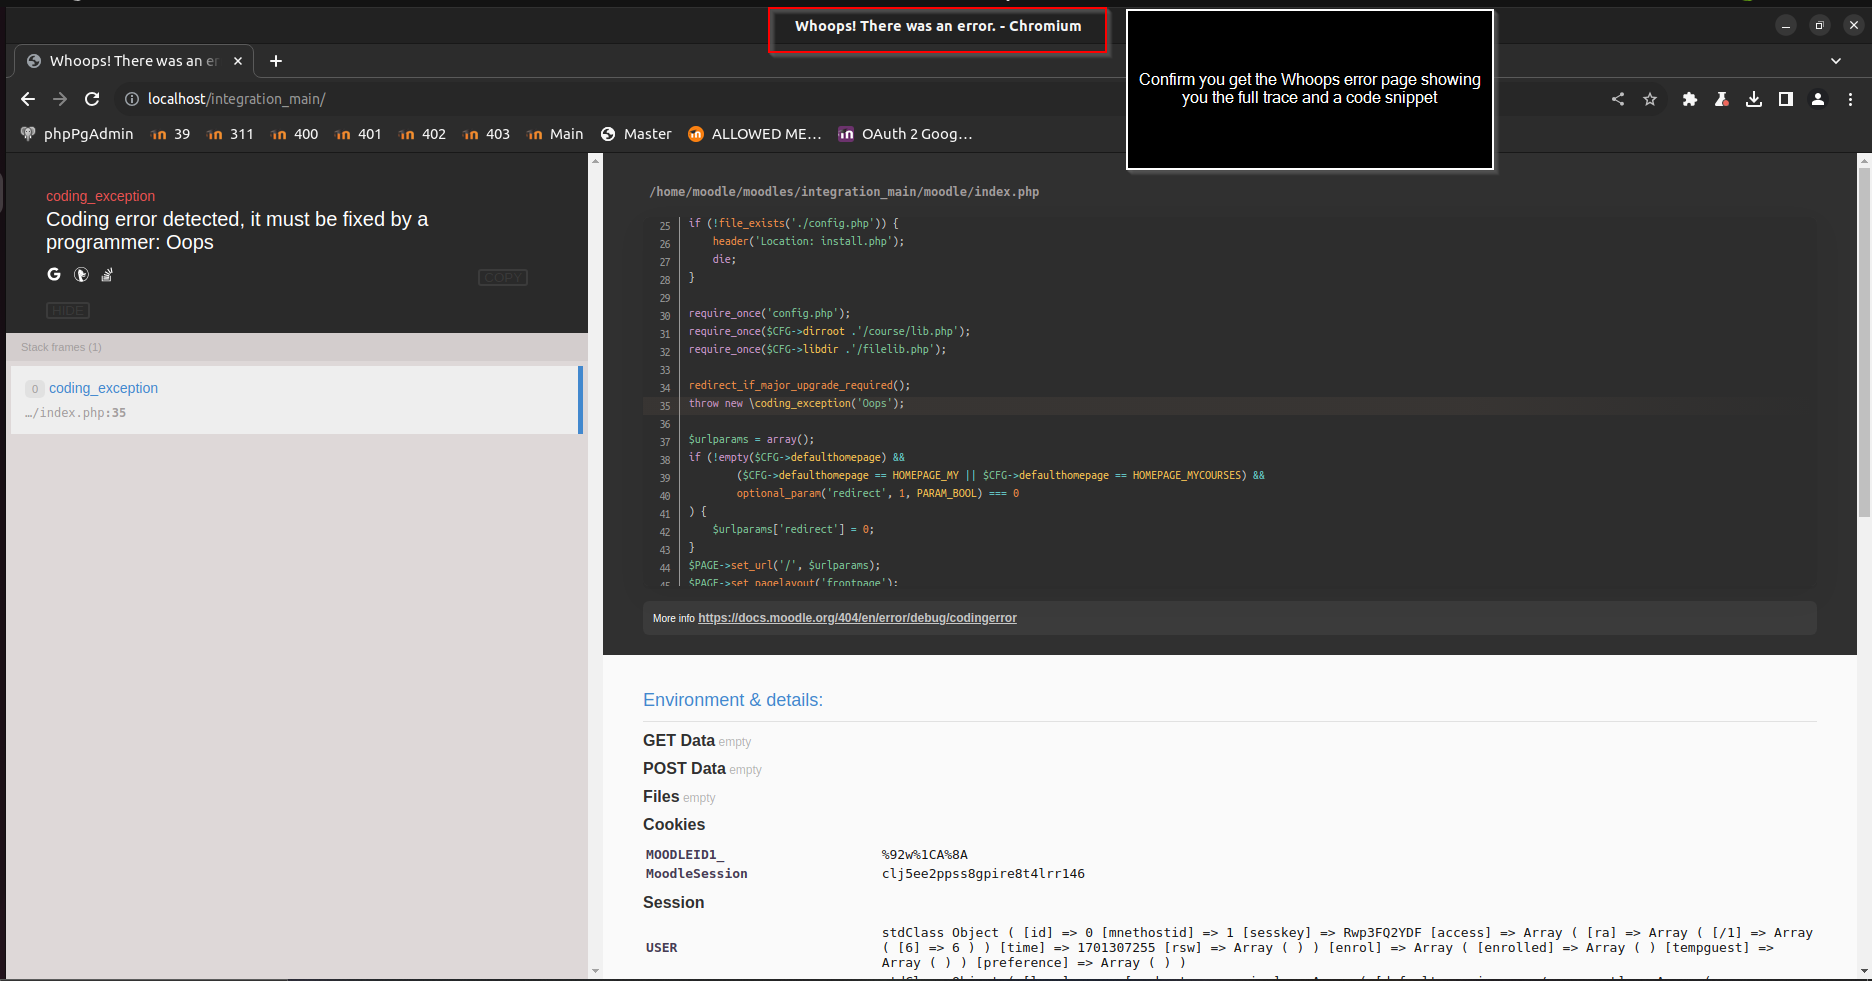Open the Chrome Labs flask icon
Screen dimensions: 1872x981
(1722, 99)
